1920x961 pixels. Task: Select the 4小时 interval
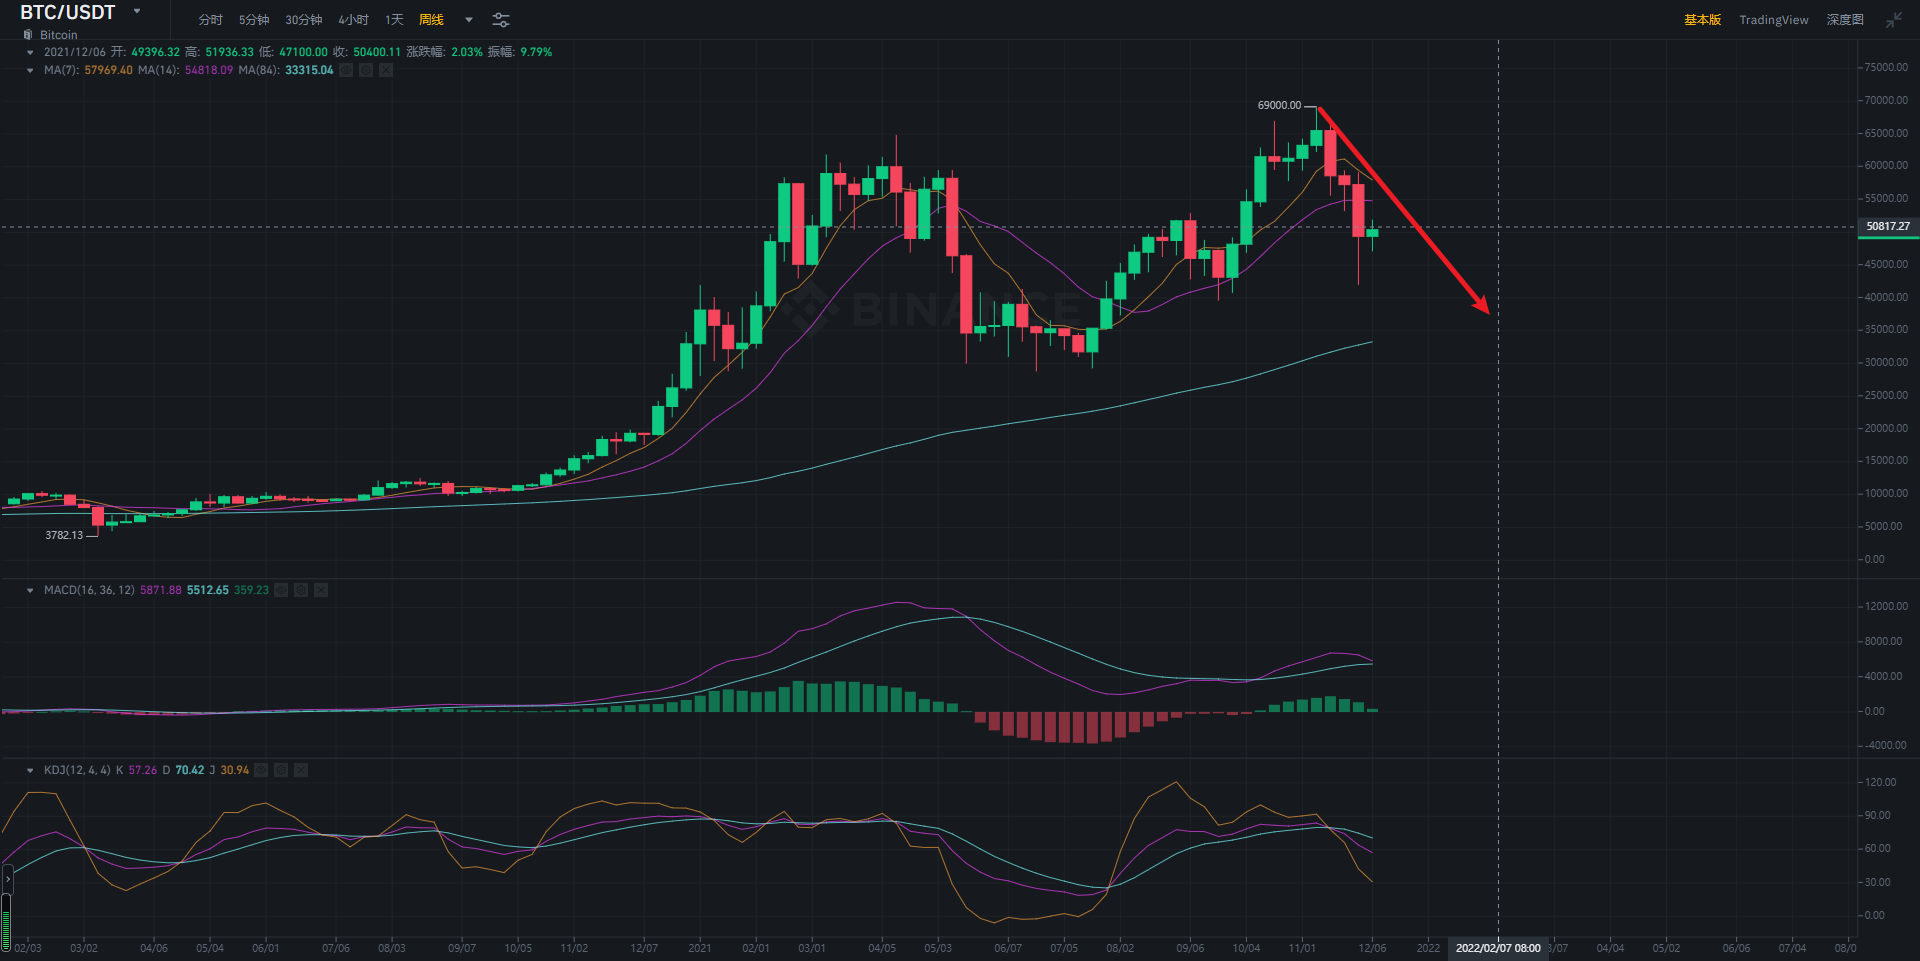353,20
